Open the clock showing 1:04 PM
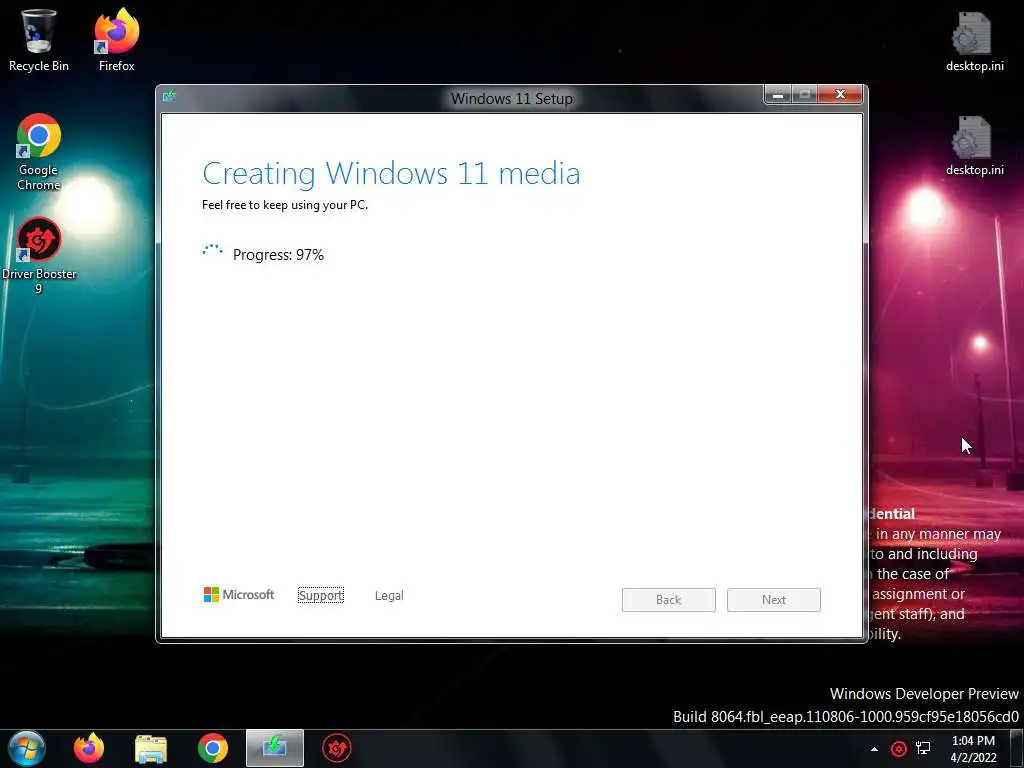 click(973, 749)
